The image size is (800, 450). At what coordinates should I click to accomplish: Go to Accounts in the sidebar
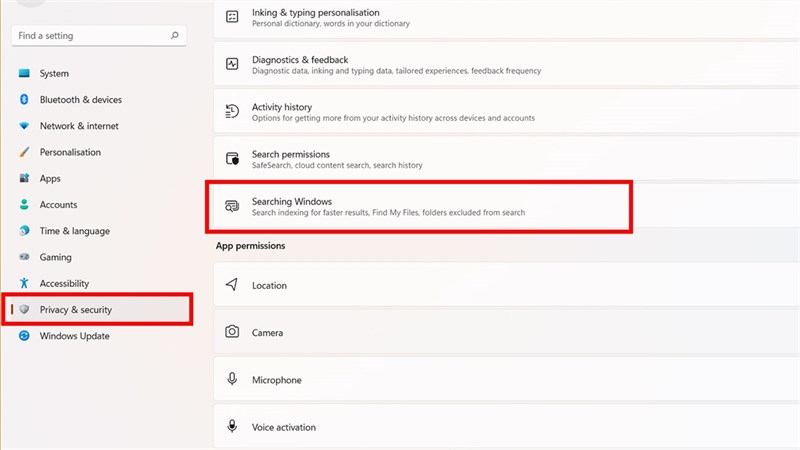(58, 205)
